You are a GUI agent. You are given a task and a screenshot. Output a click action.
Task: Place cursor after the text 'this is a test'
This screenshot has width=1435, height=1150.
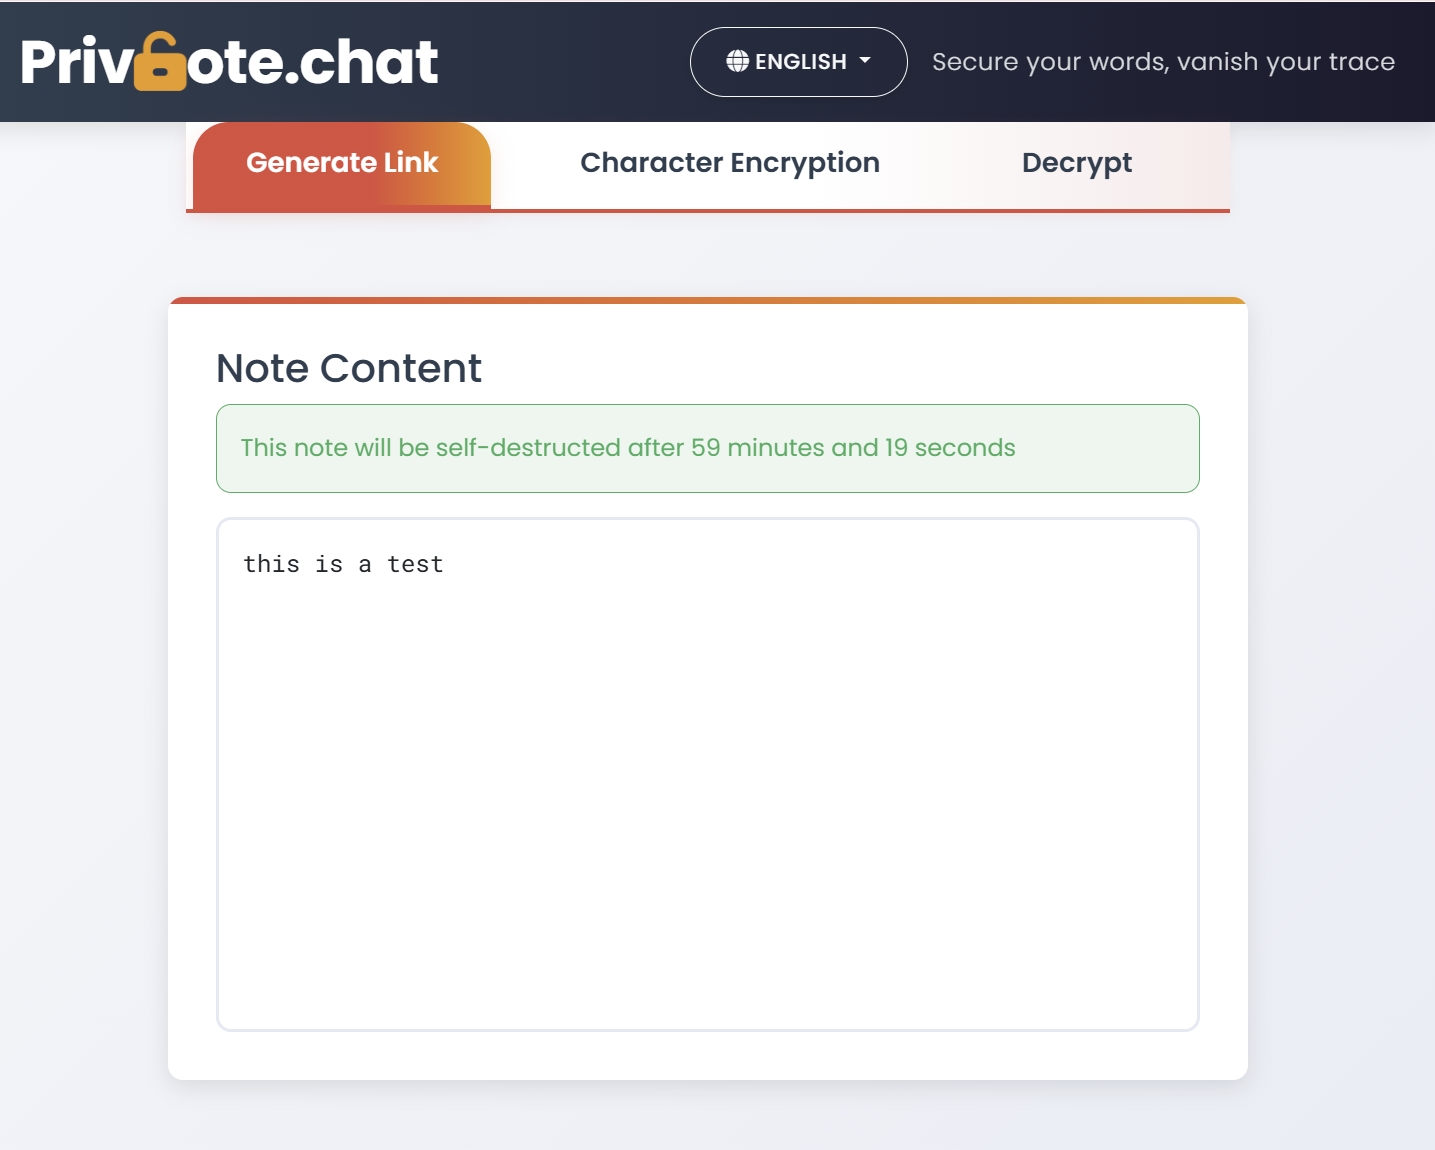click(x=444, y=564)
